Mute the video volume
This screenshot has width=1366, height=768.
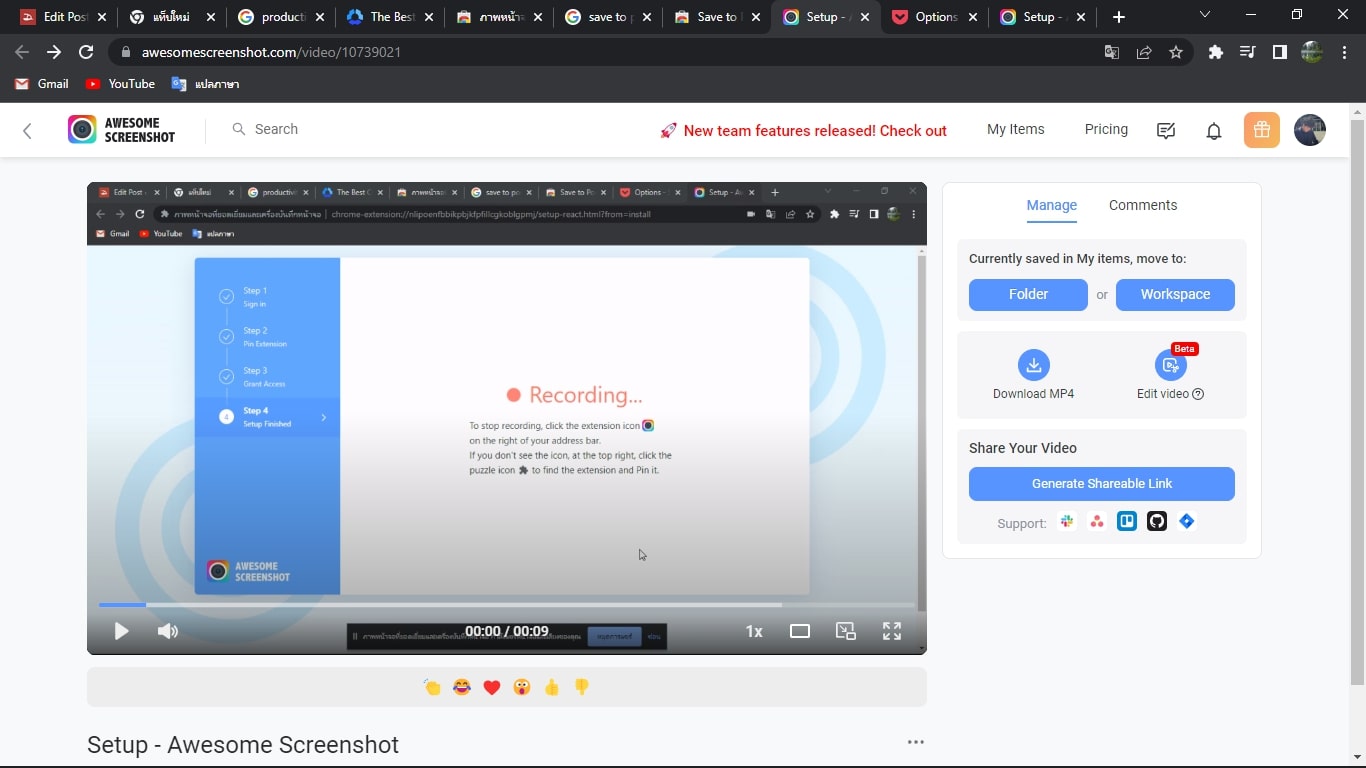pos(168,631)
